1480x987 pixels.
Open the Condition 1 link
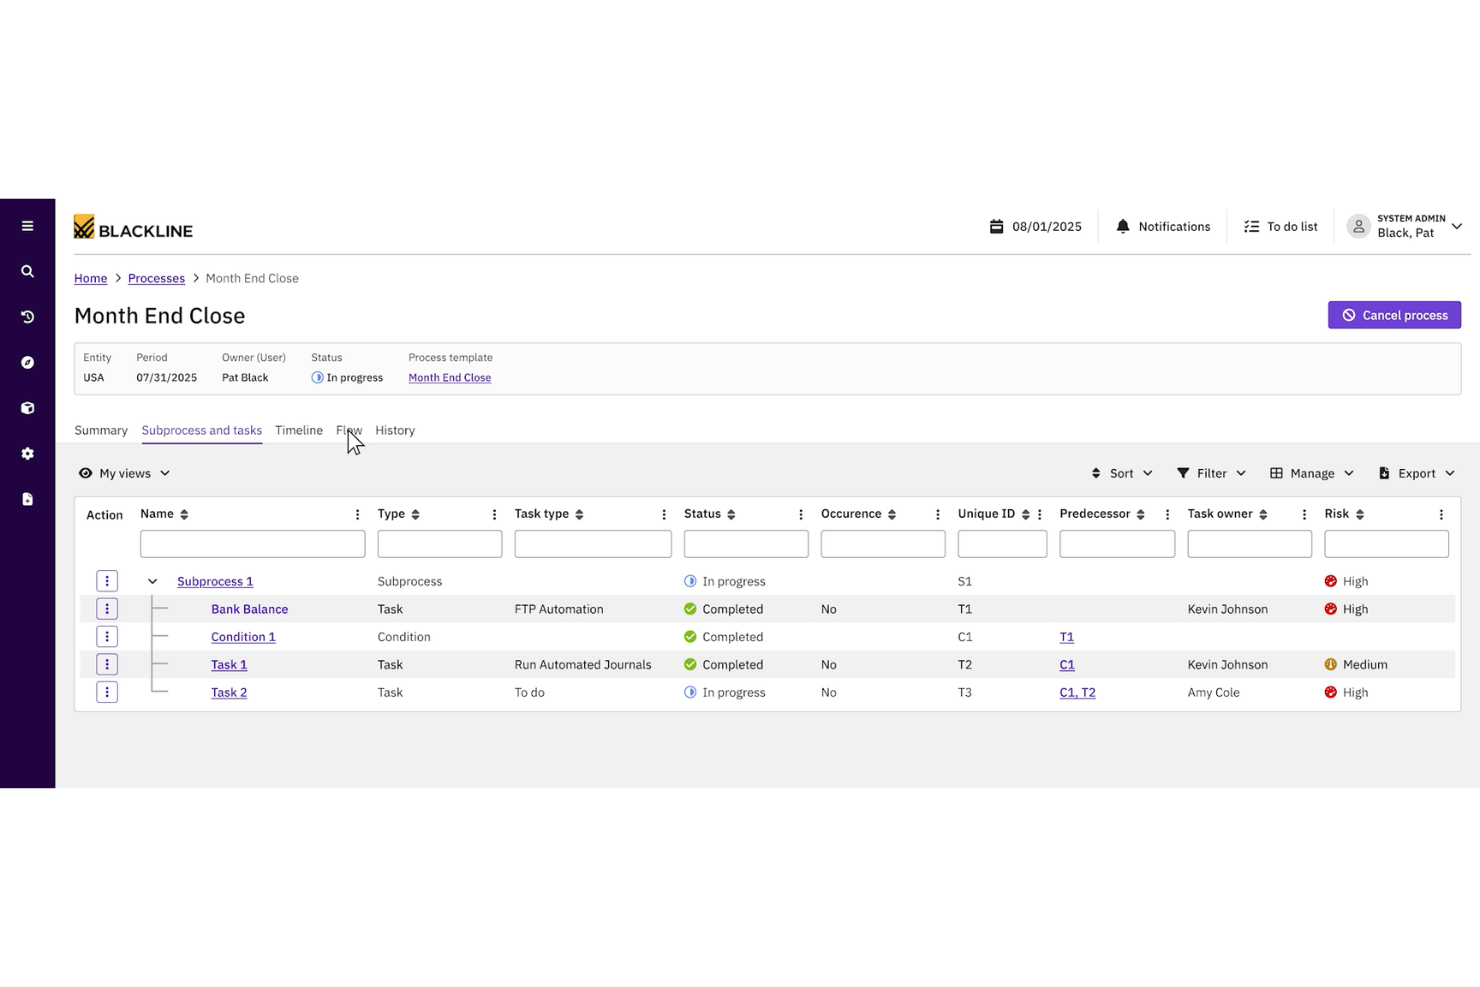243,637
